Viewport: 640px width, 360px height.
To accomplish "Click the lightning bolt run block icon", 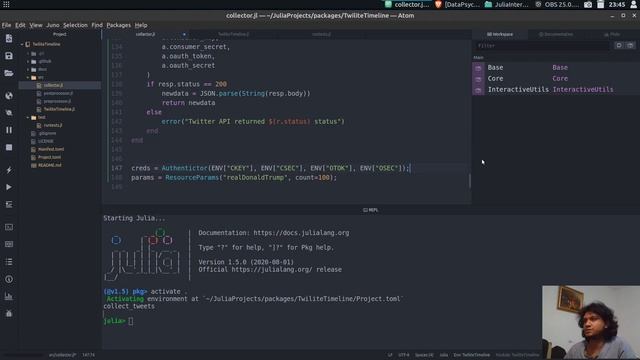I will [x=9, y=169].
